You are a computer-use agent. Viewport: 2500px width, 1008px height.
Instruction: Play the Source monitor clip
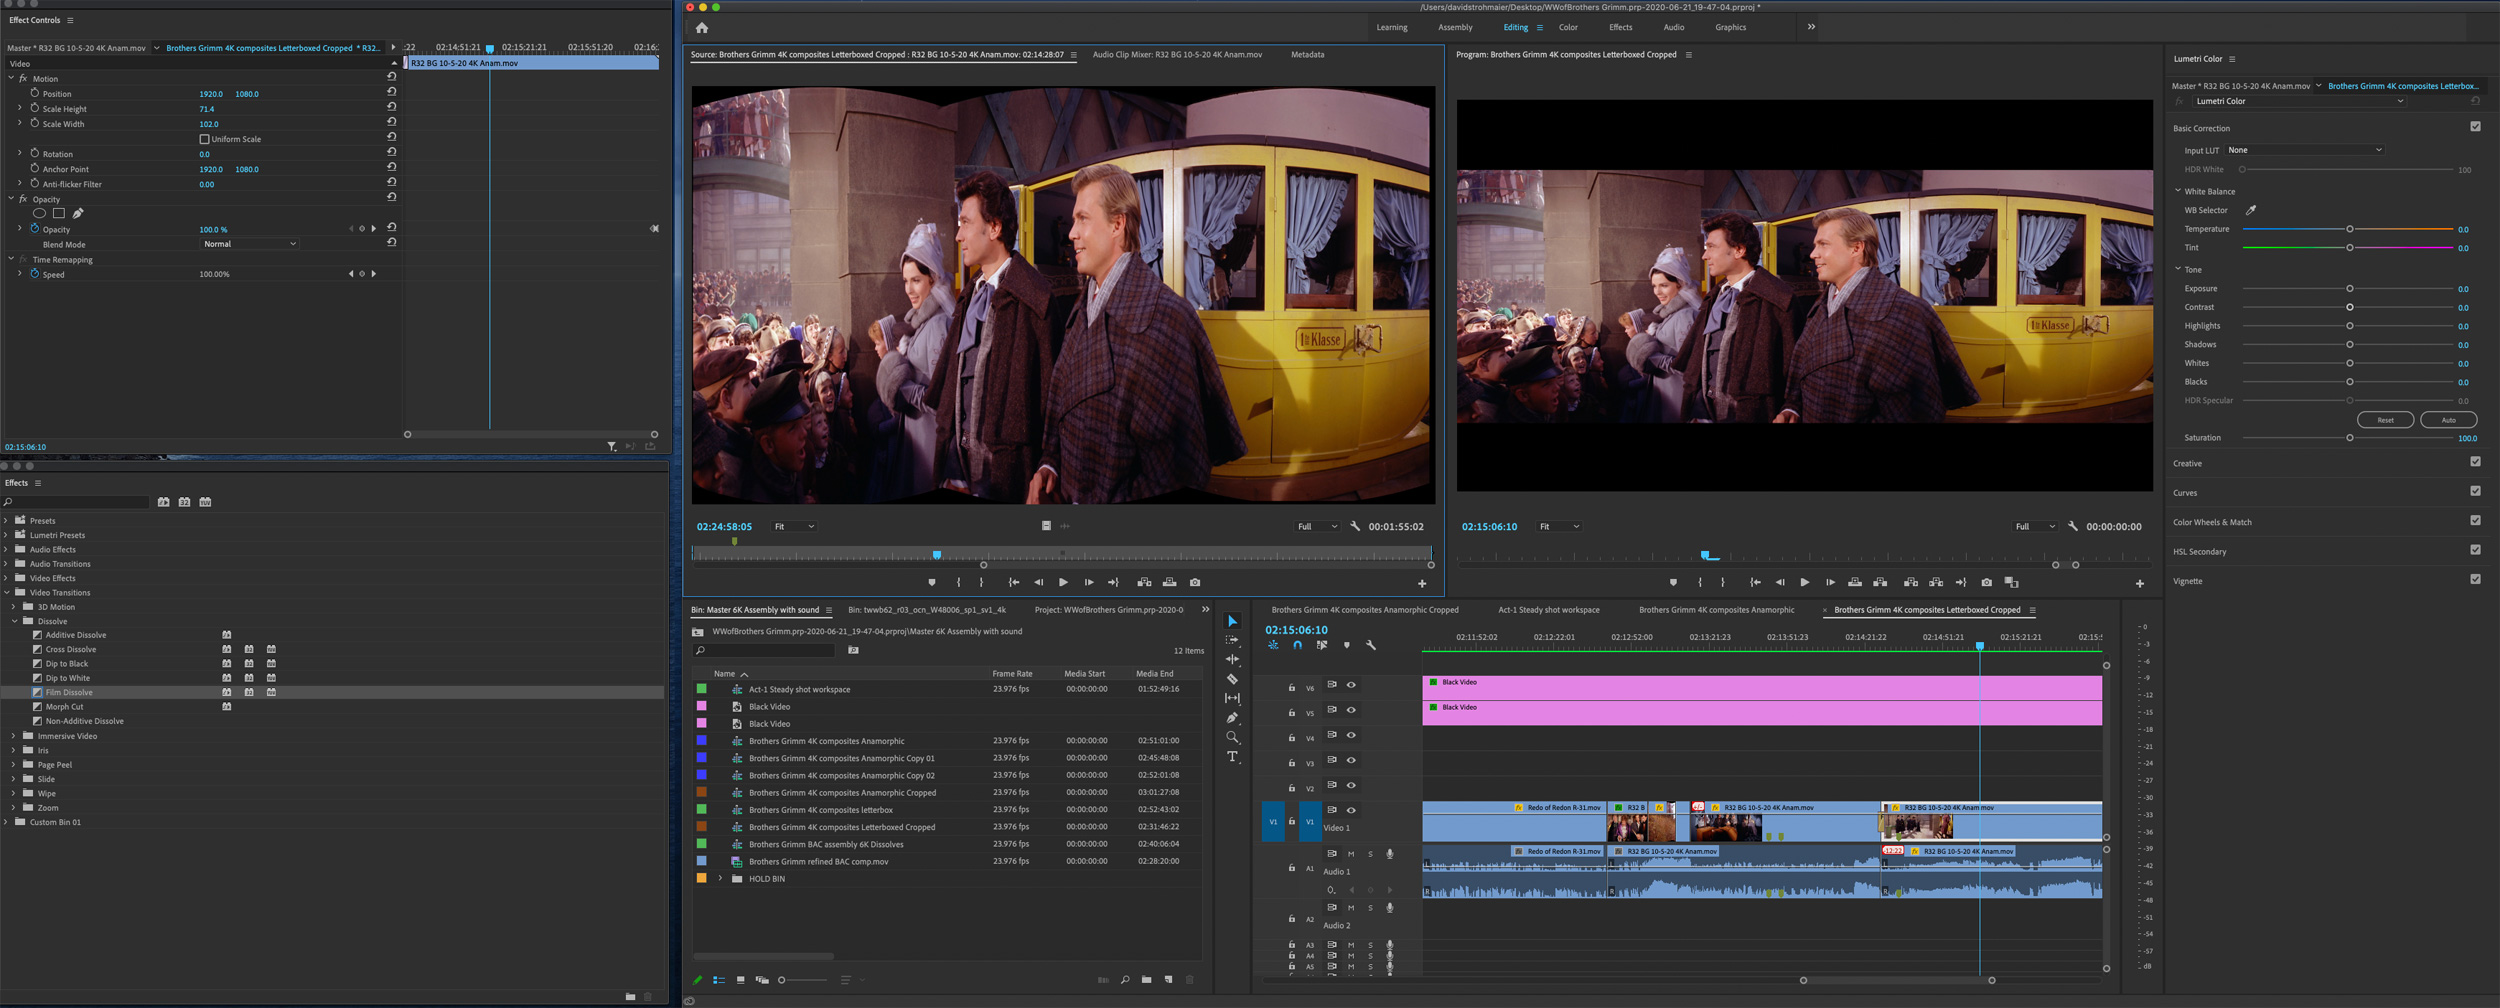(x=1063, y=582)
